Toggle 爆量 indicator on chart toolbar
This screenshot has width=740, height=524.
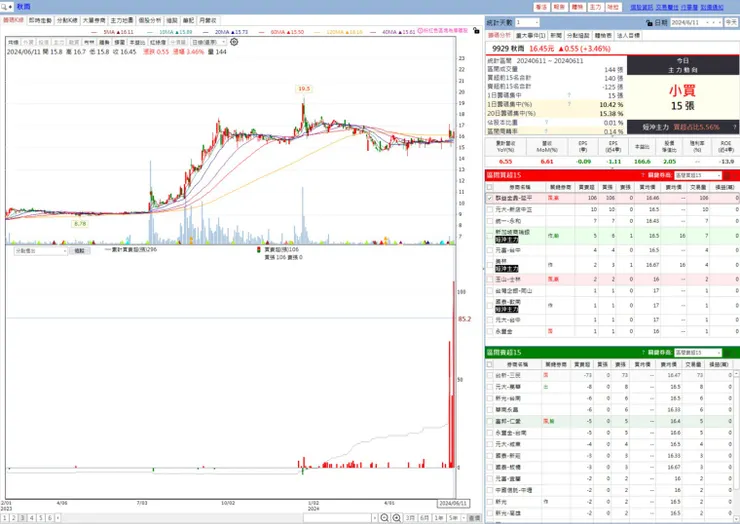pyautogui.click(x=119, y=42)
